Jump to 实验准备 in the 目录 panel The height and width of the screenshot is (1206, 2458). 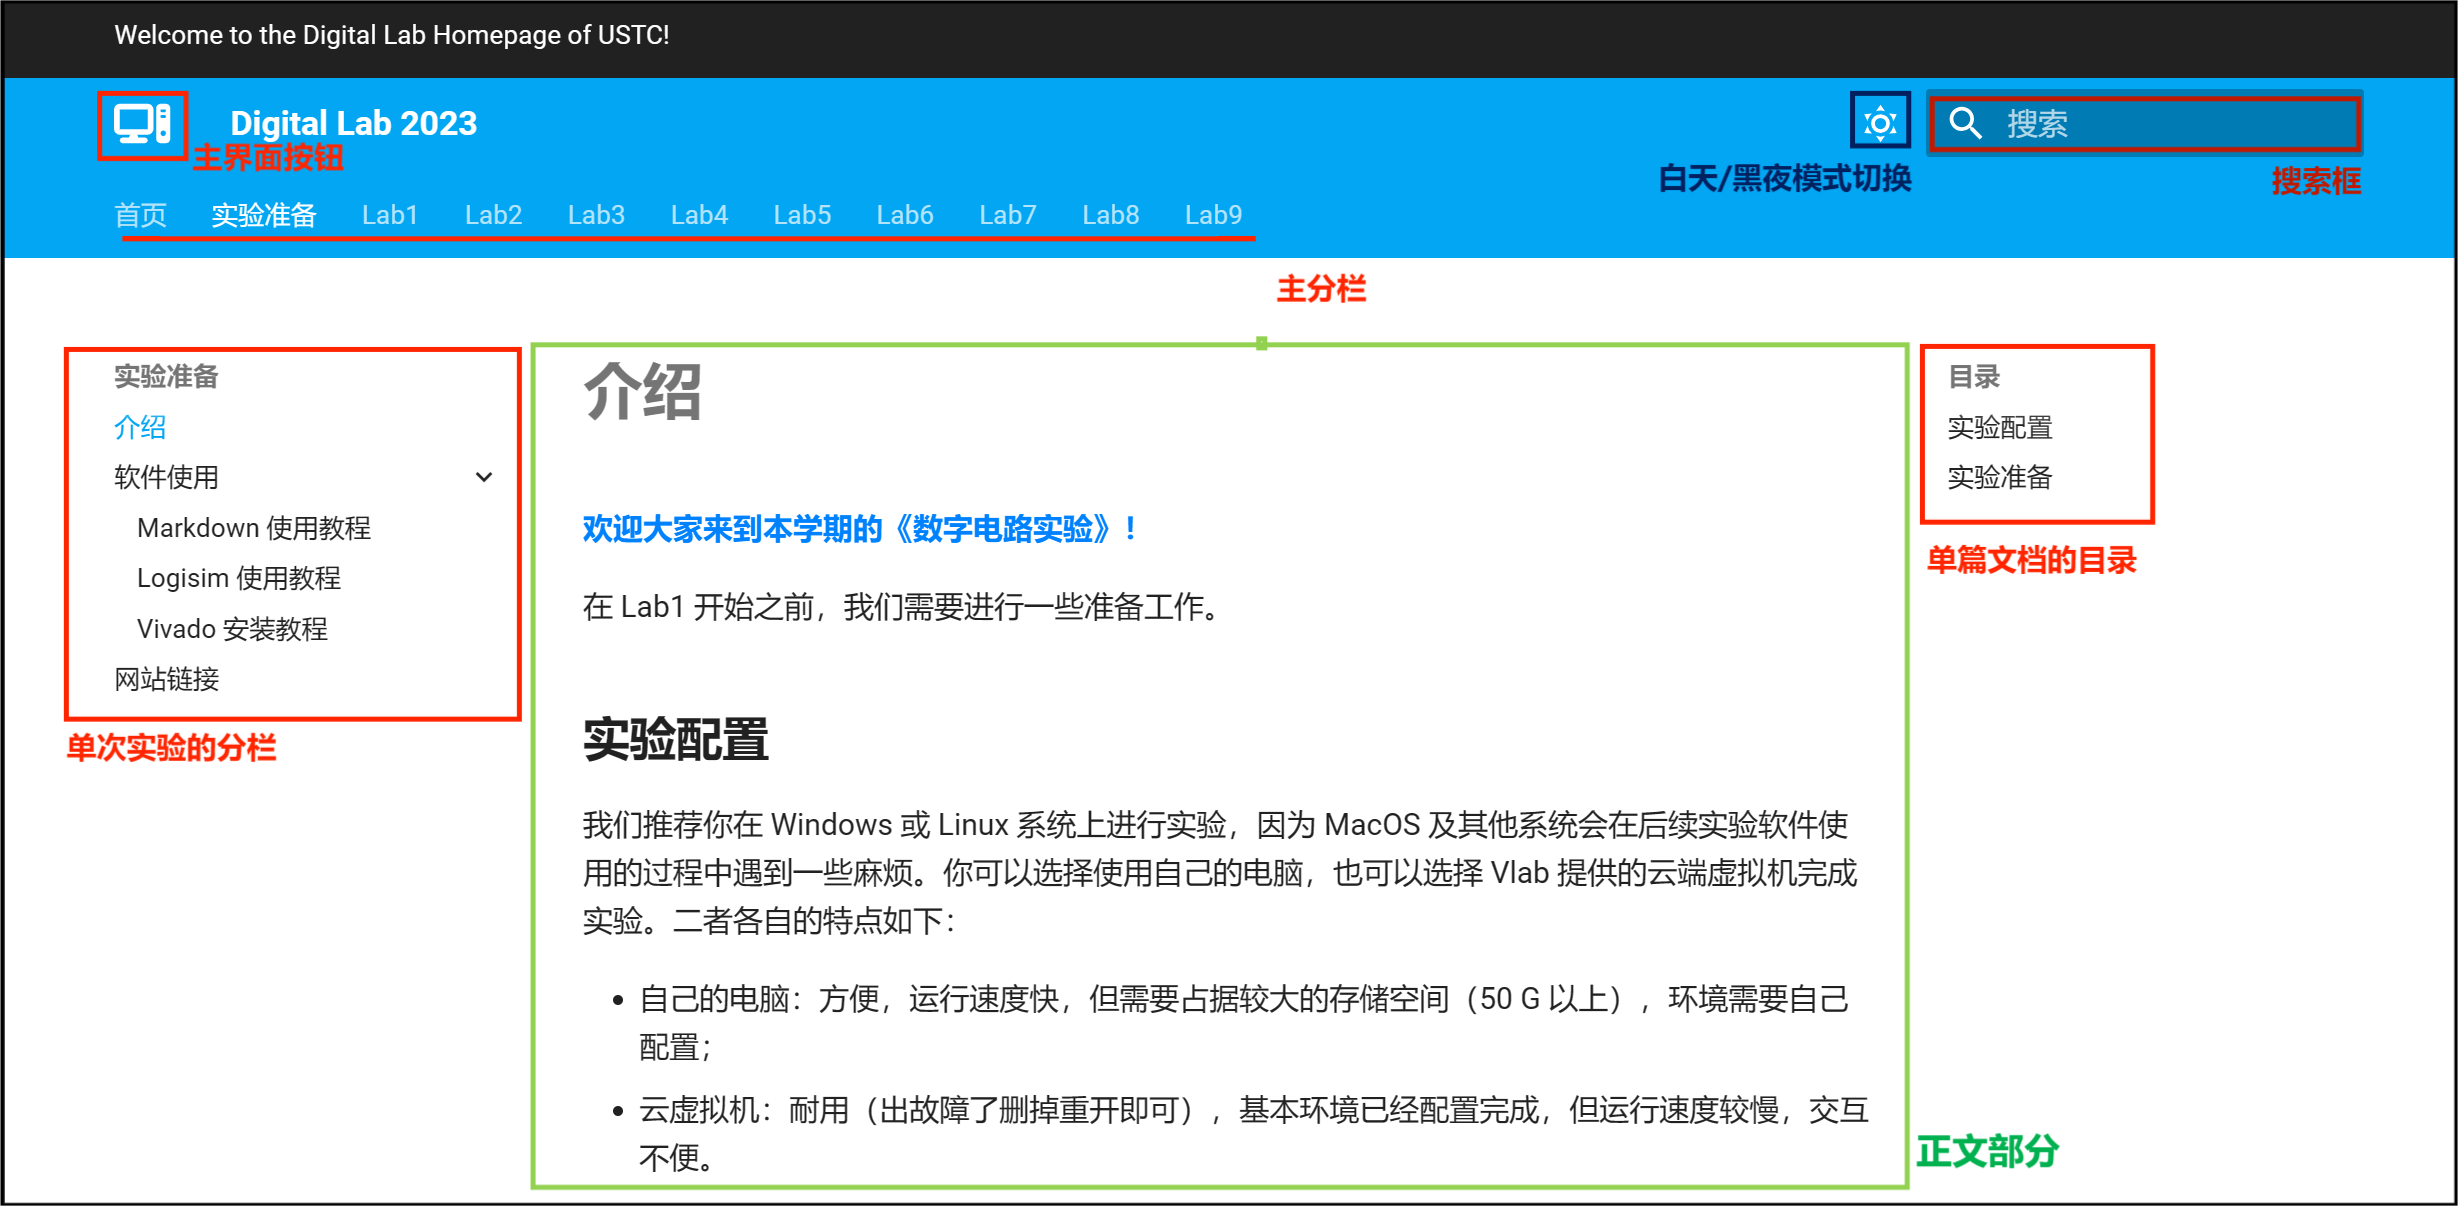(x=2000, y=477)
